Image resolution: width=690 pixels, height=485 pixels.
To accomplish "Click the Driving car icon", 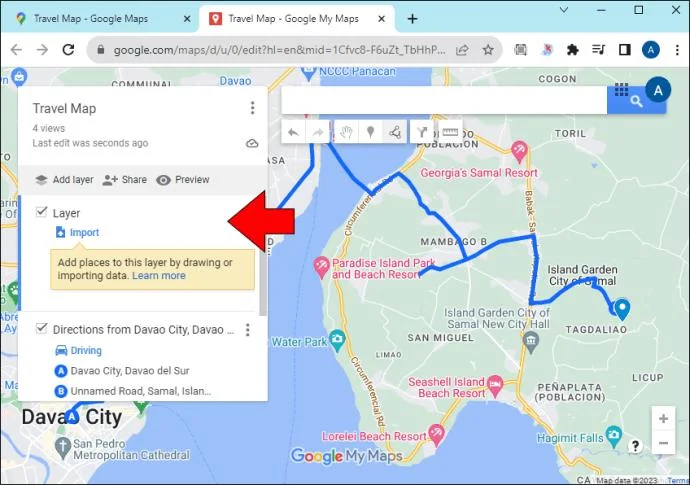I will 61,350.
